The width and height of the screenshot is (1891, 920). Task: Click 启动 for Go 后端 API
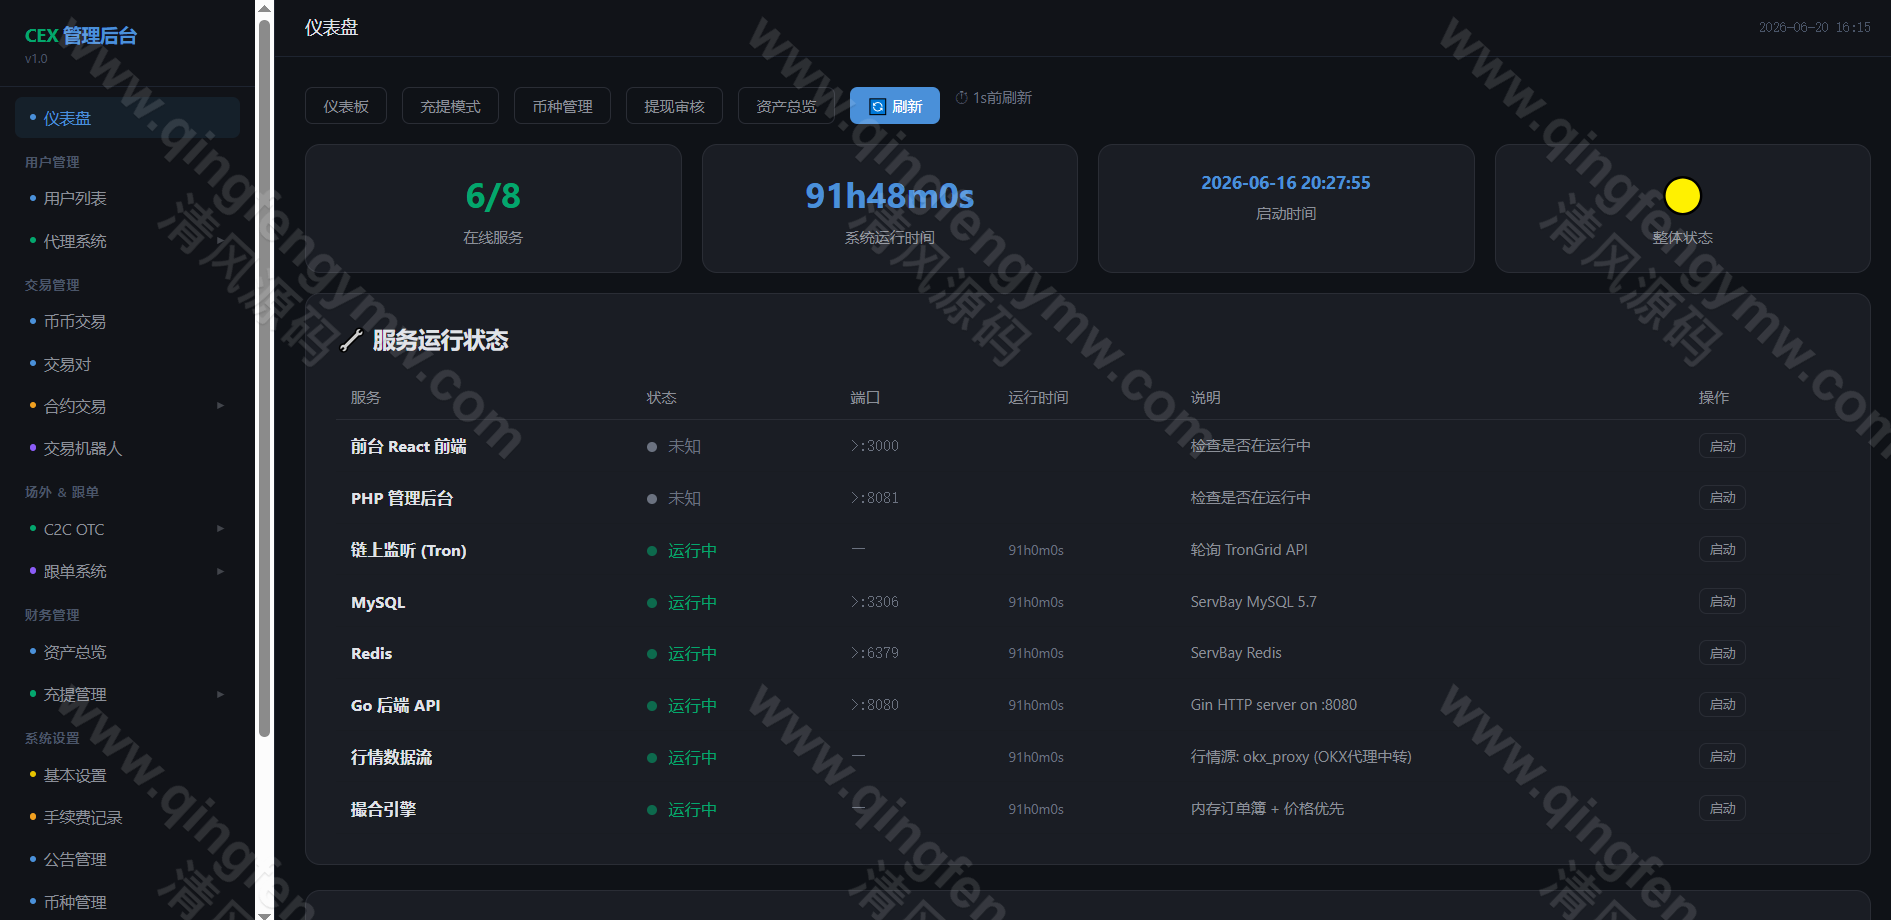[x=1722, y=705]
